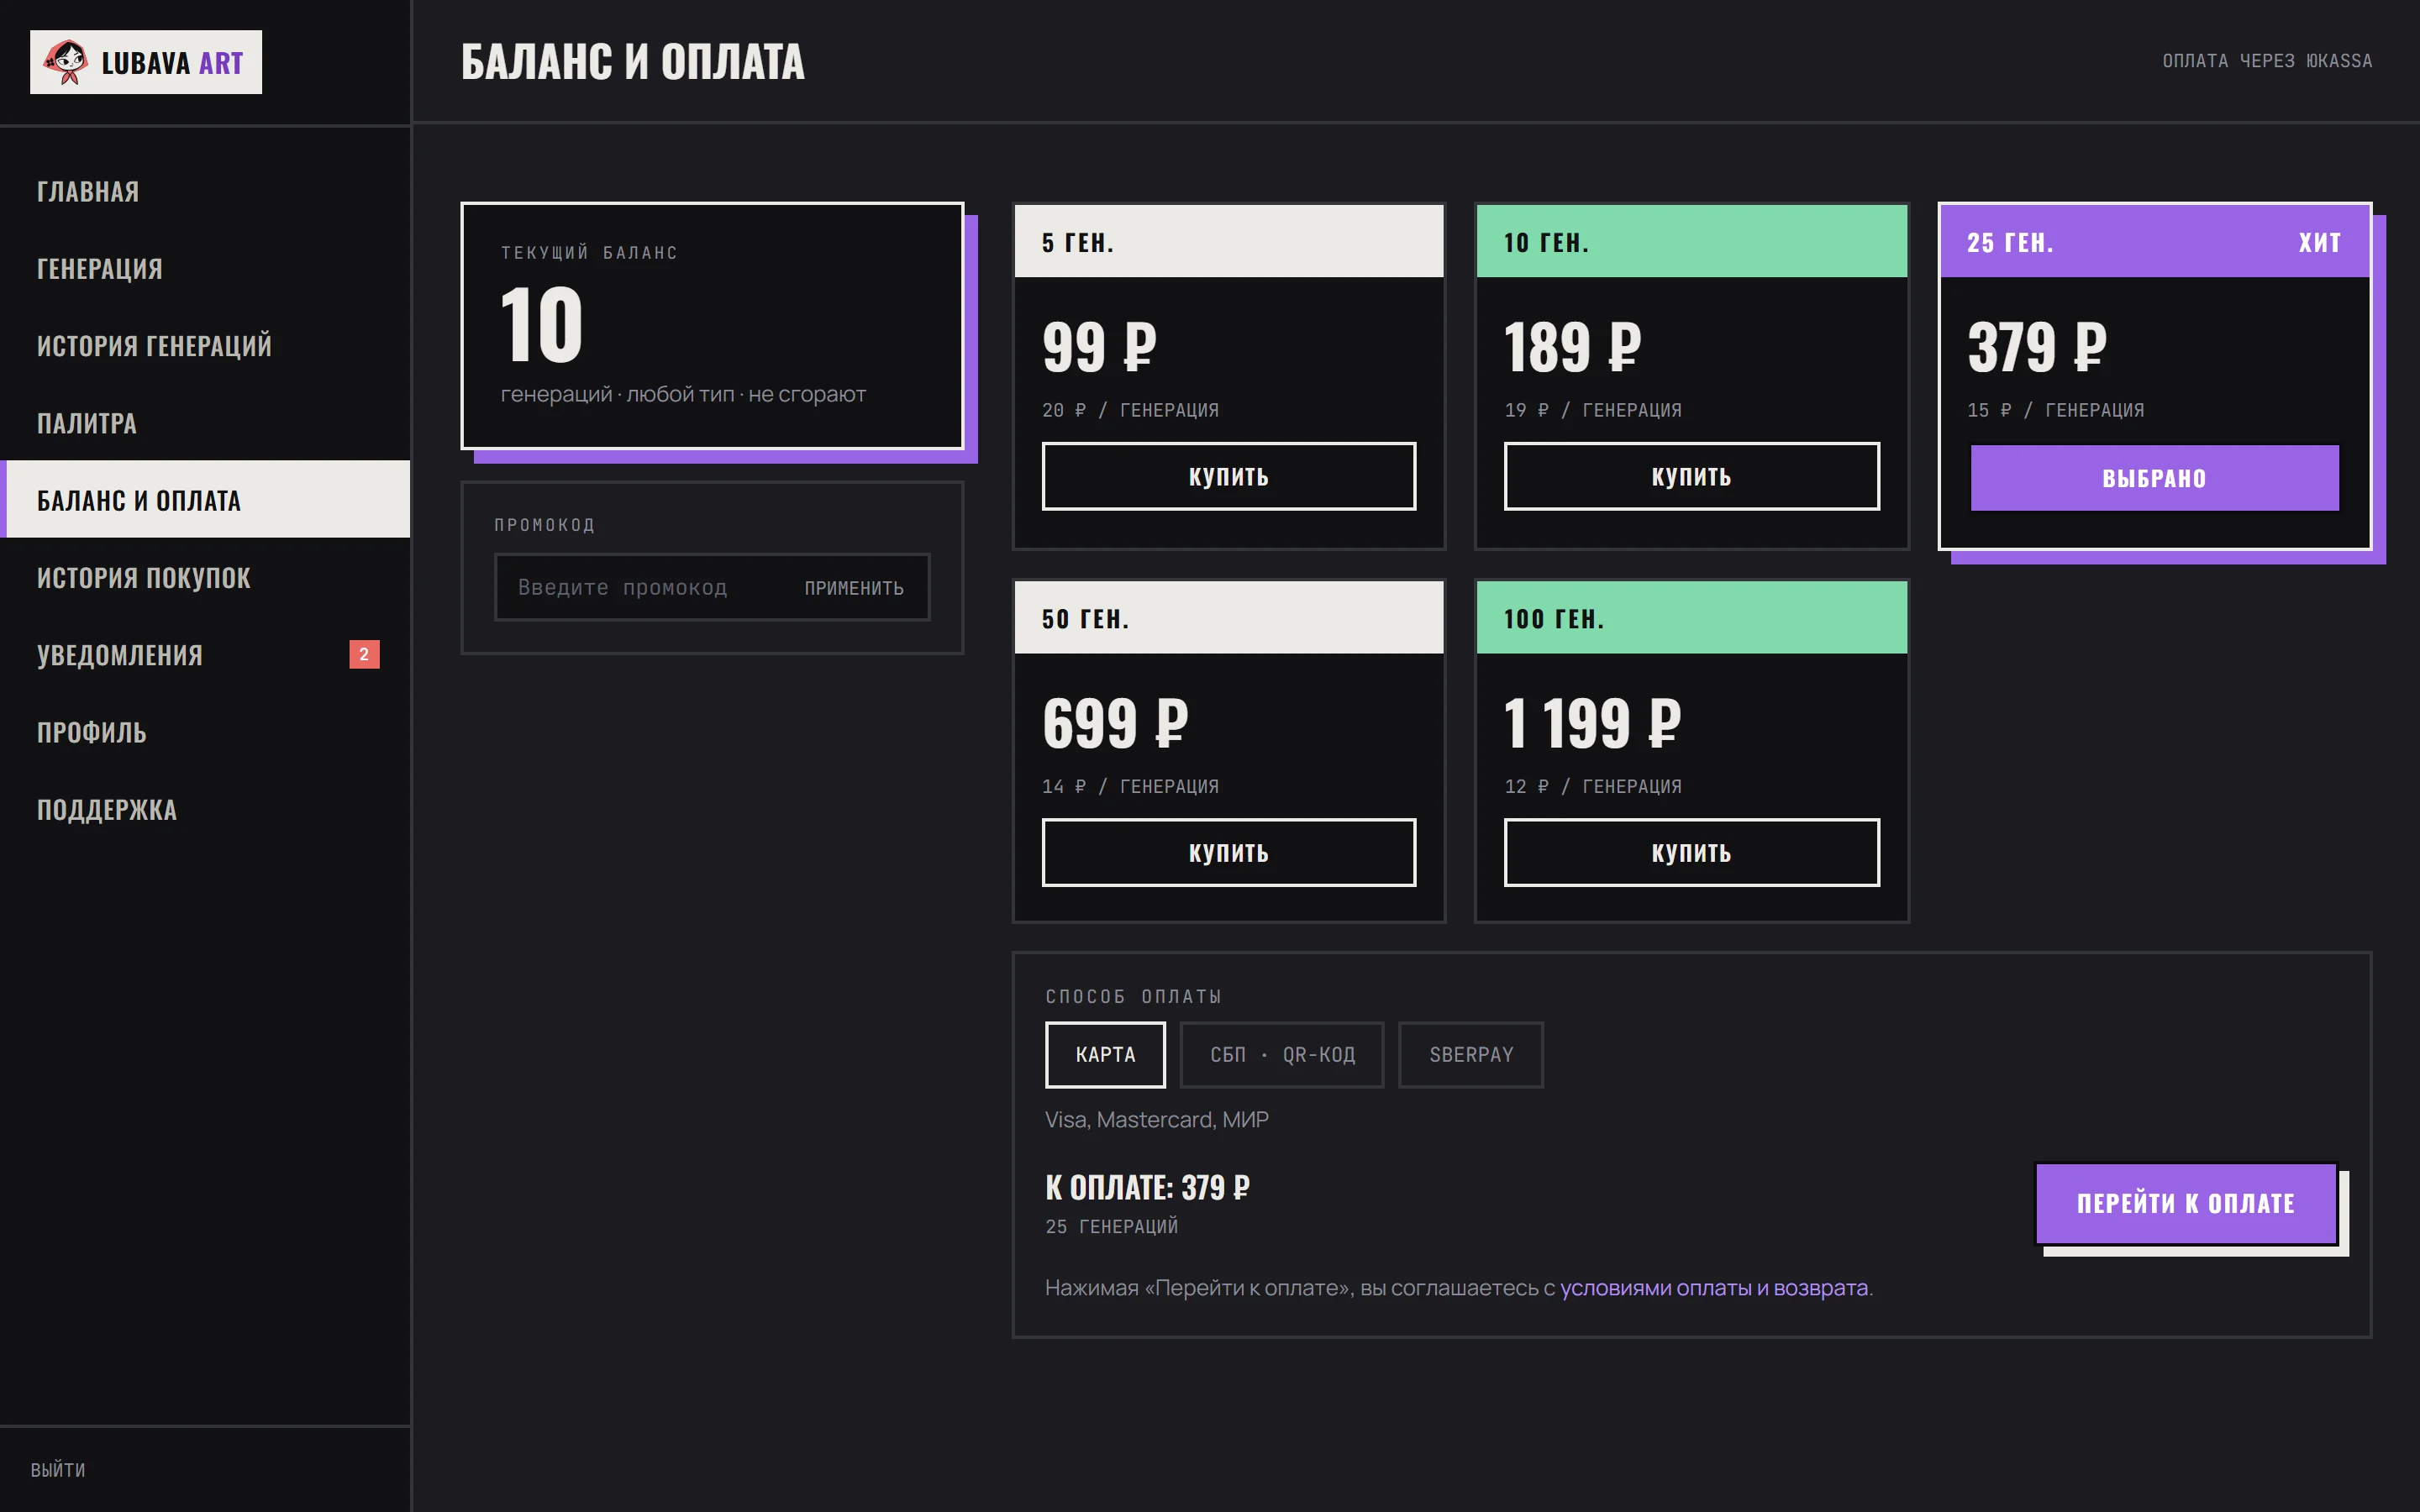Select Баланс и оплата in the sidebar
Image resolution: width=2420 pixels, height=1512 pixels.
tap(205, 499)
